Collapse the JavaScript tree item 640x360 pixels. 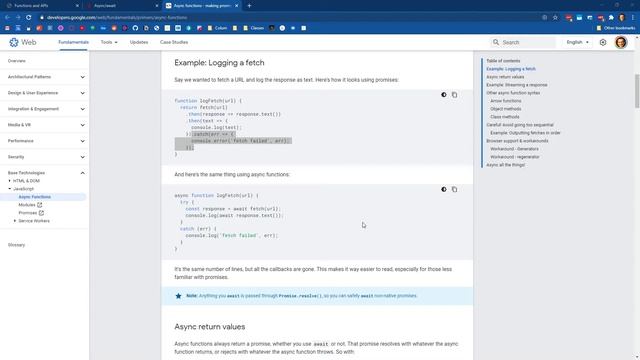pos(10,189)
